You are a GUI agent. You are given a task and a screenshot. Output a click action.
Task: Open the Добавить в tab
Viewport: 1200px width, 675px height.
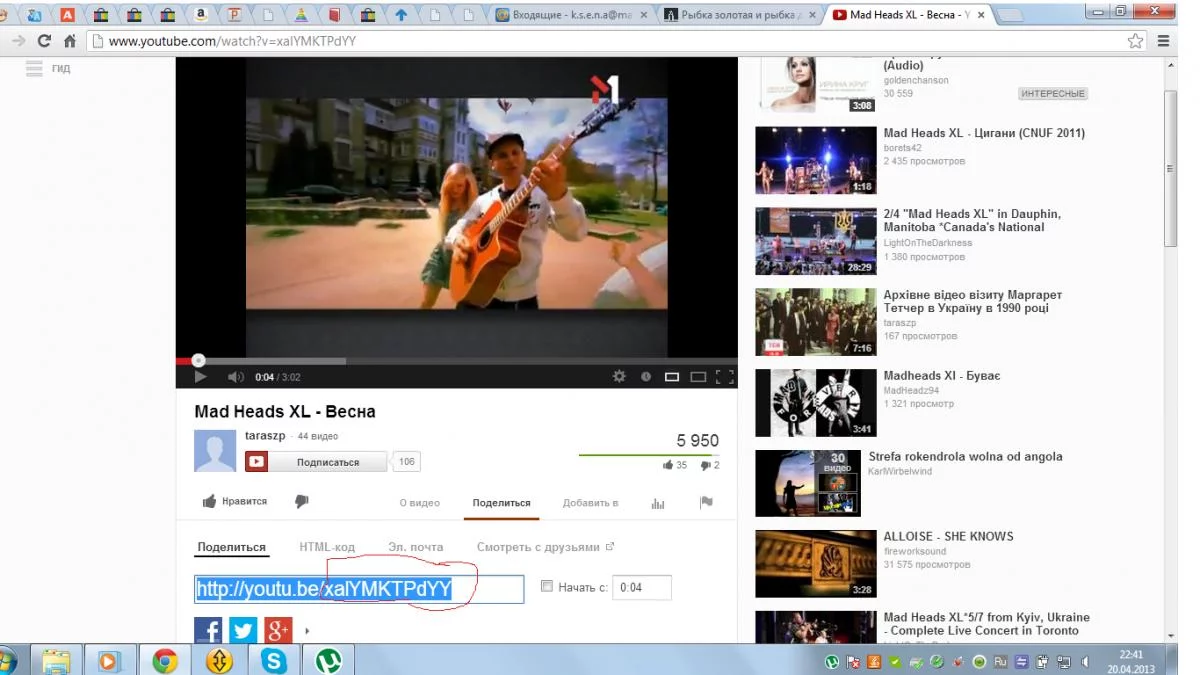coord(590,503)
